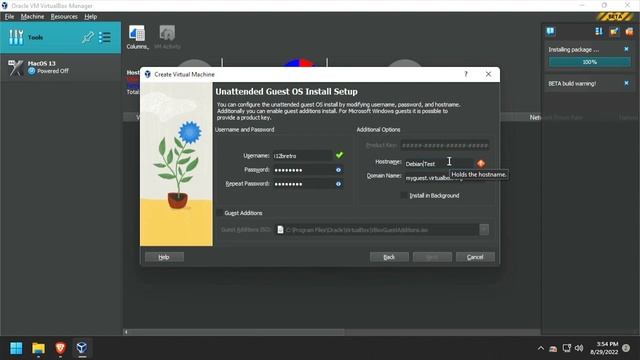Click the Guest Additions ISO path field
640x360 pixels.
click(377, 230)
